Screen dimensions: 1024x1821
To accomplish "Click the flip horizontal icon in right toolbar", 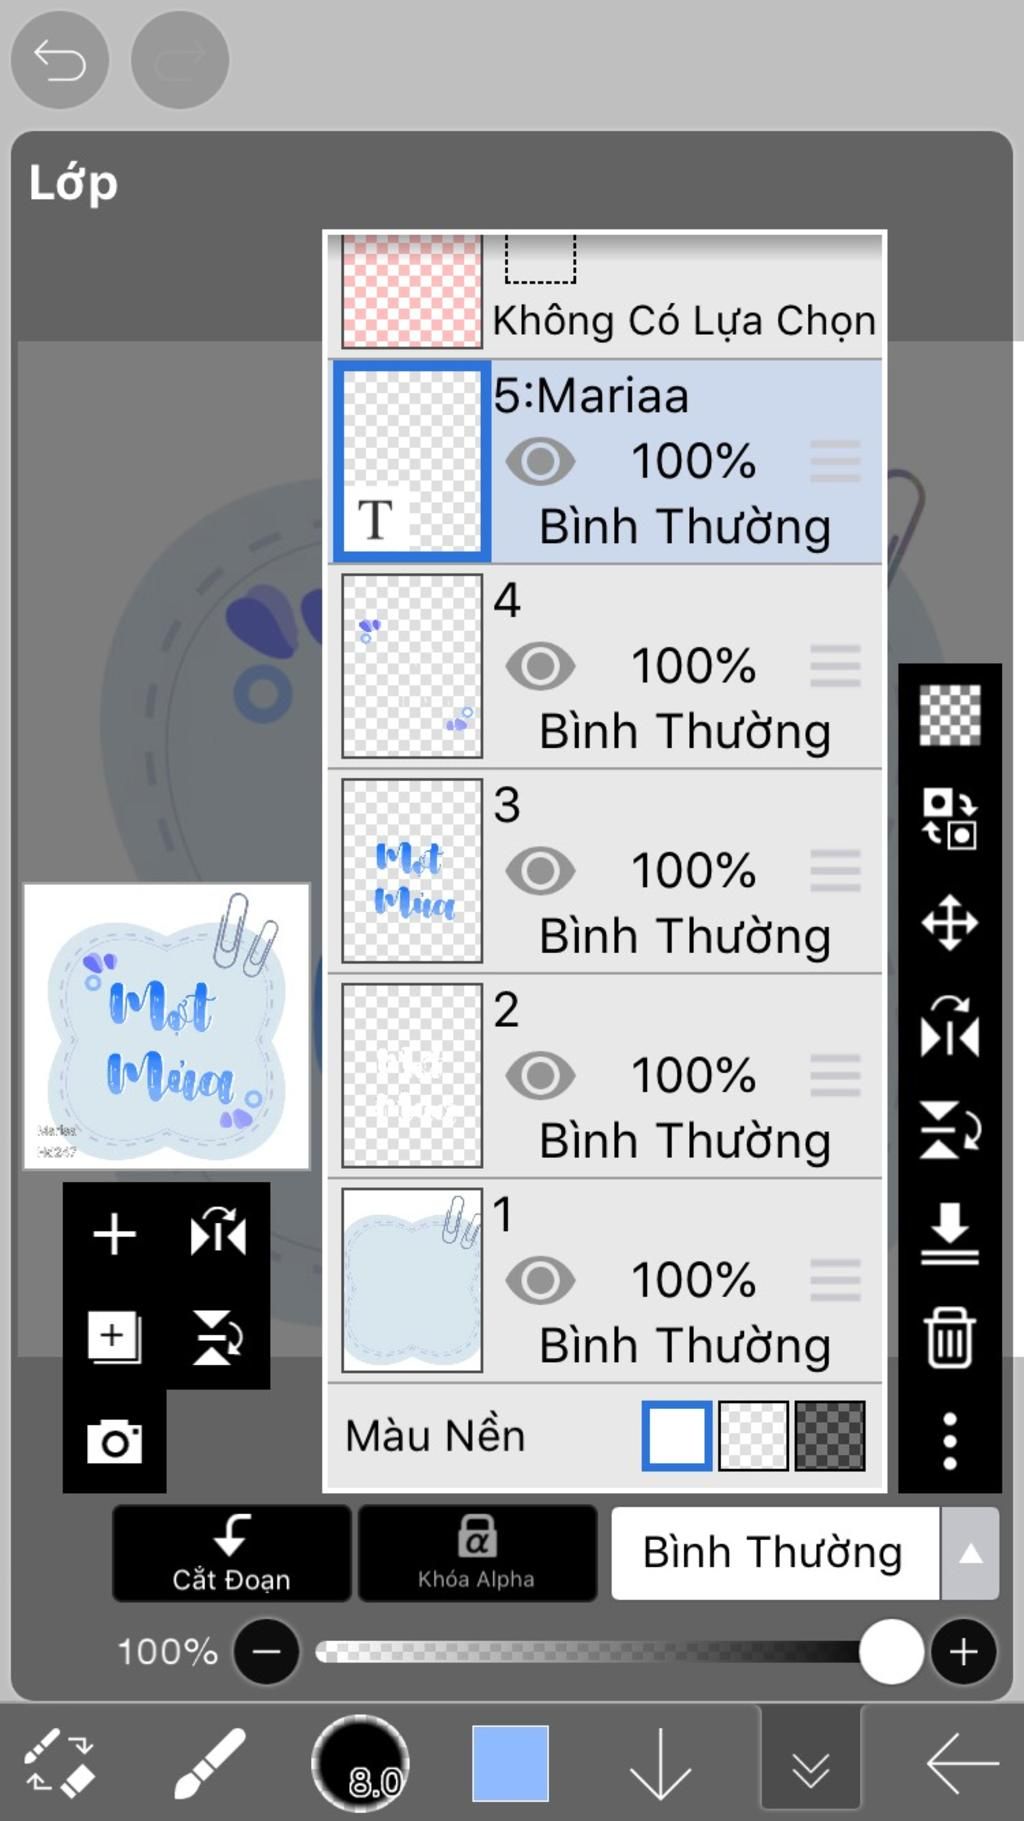I will 949,1026.
